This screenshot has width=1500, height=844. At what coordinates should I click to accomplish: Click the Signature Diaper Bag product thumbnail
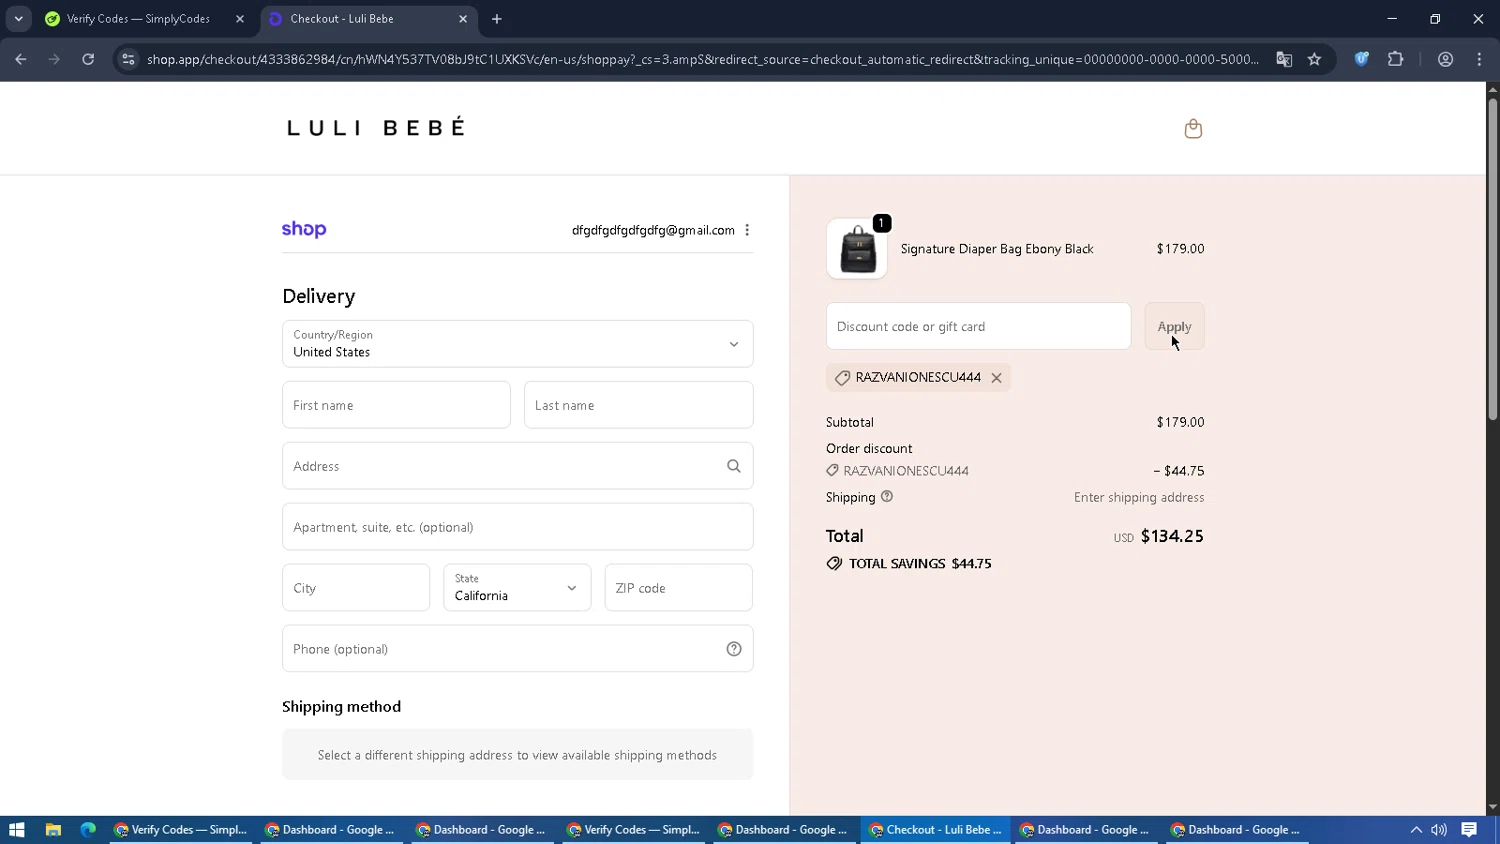[857, 249]
